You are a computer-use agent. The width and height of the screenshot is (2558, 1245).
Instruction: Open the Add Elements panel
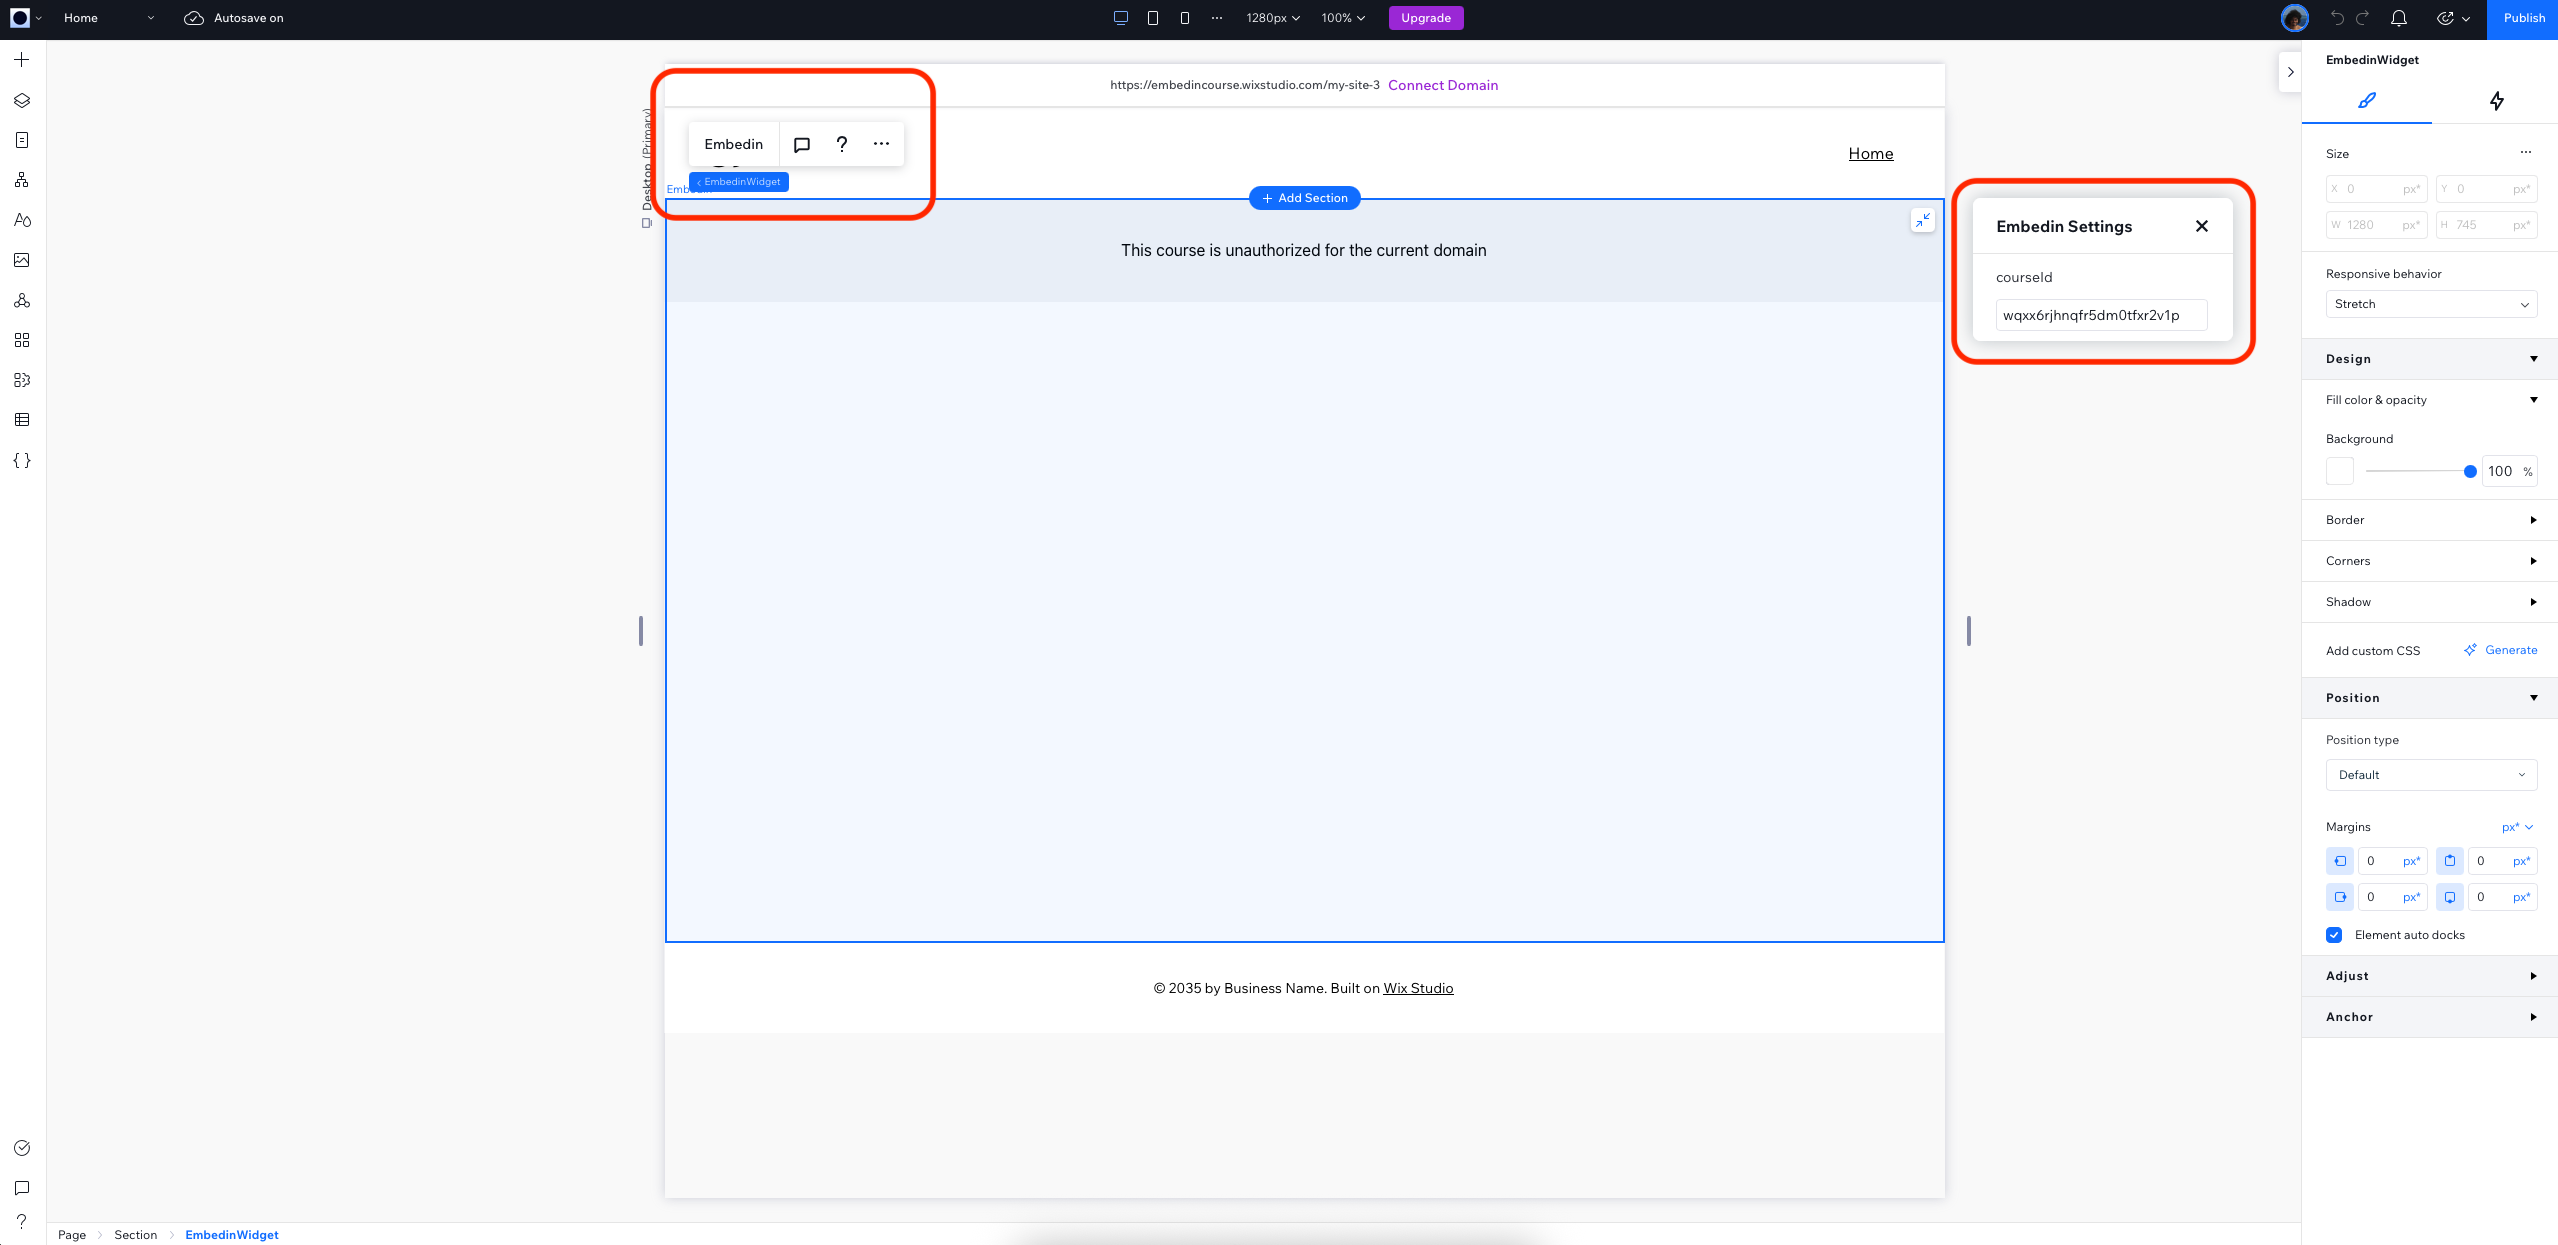(21, 59)
